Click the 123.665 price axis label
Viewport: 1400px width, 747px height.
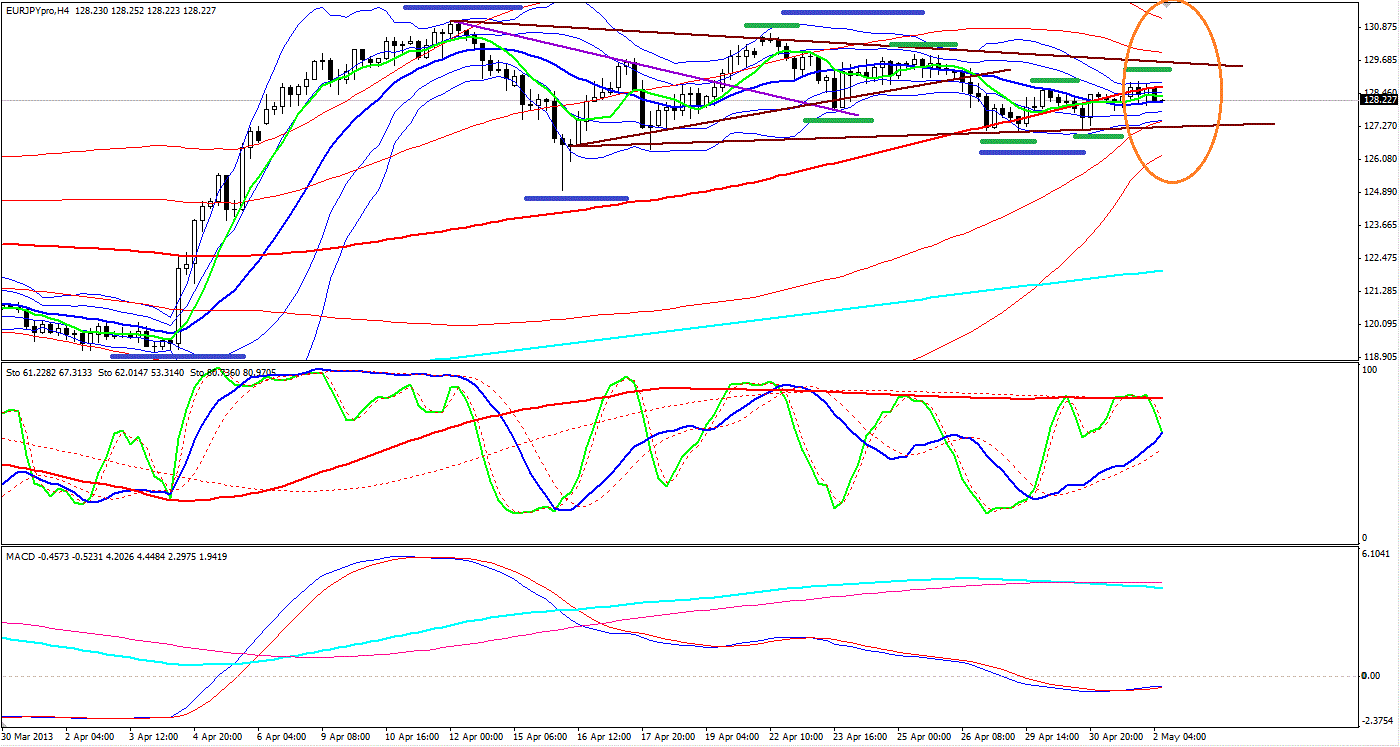pos(1380,225)
